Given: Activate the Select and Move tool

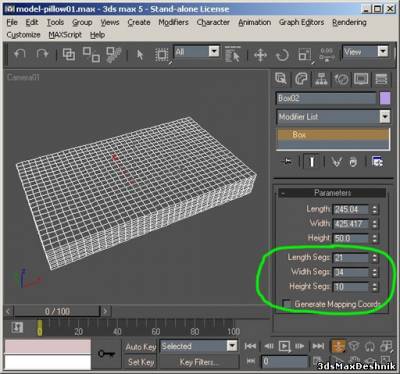Looking at the screenshot, I should click(x=260, y=55).
